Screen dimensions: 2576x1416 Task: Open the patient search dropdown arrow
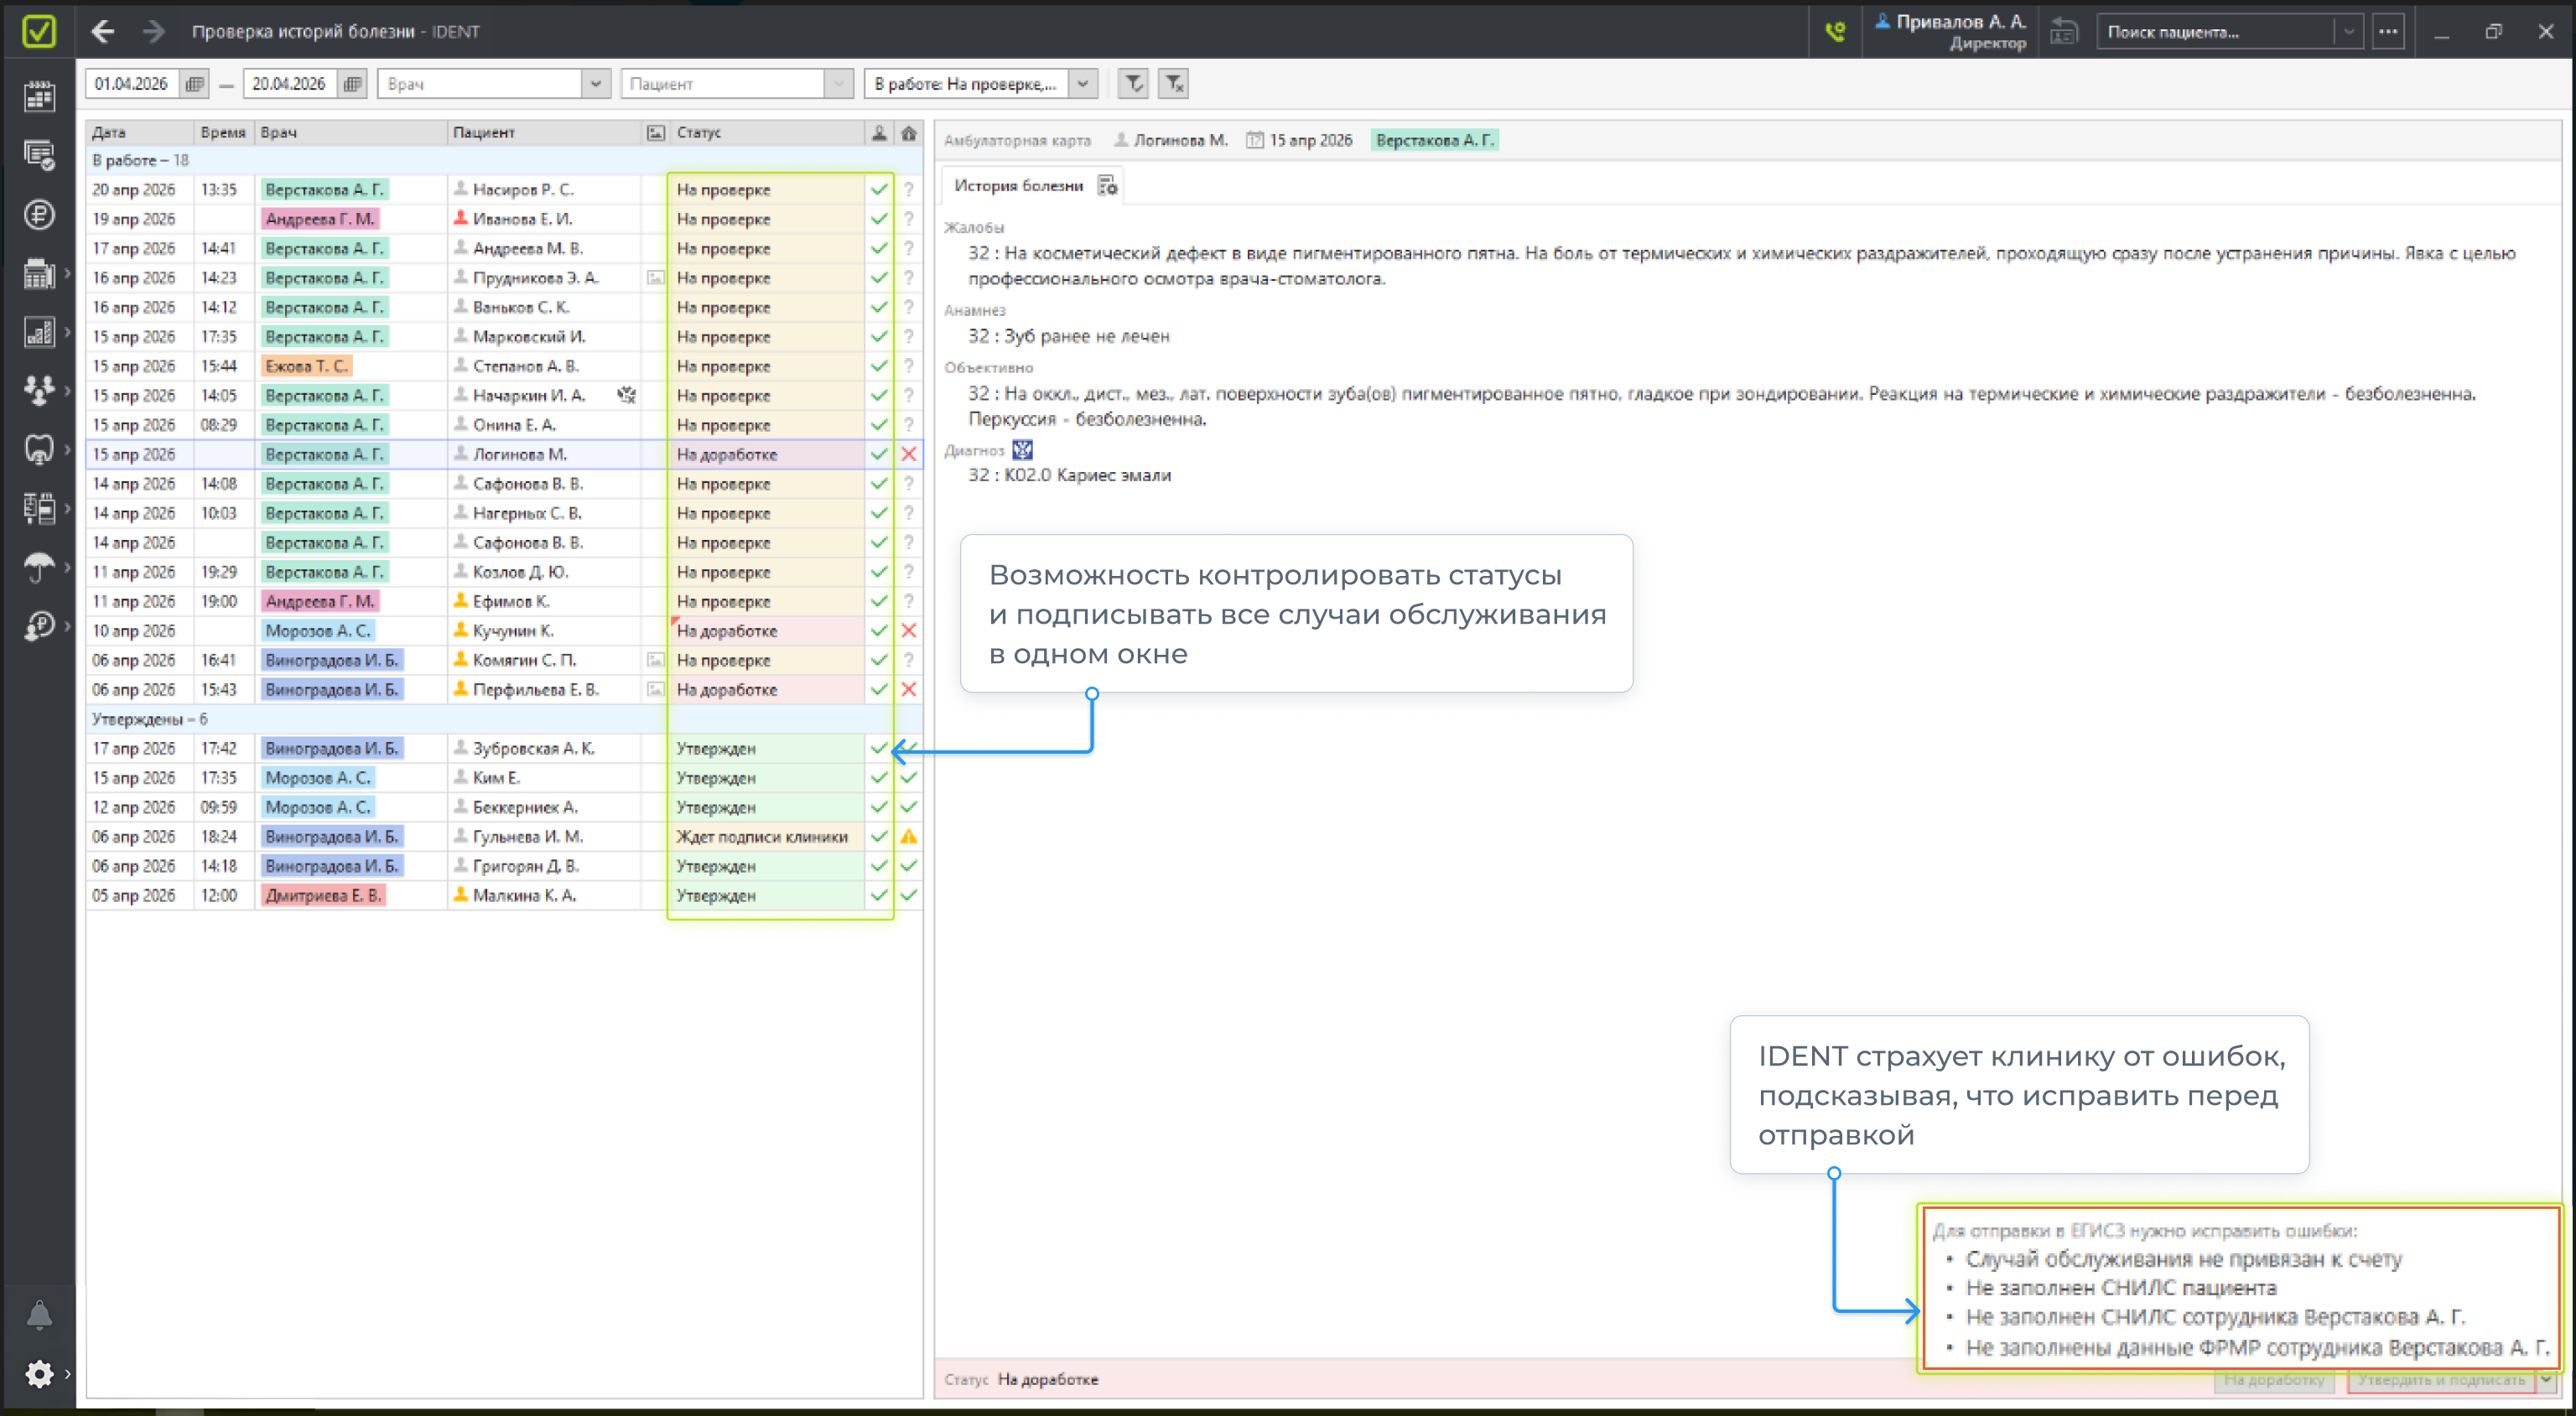pos(2348,31)
